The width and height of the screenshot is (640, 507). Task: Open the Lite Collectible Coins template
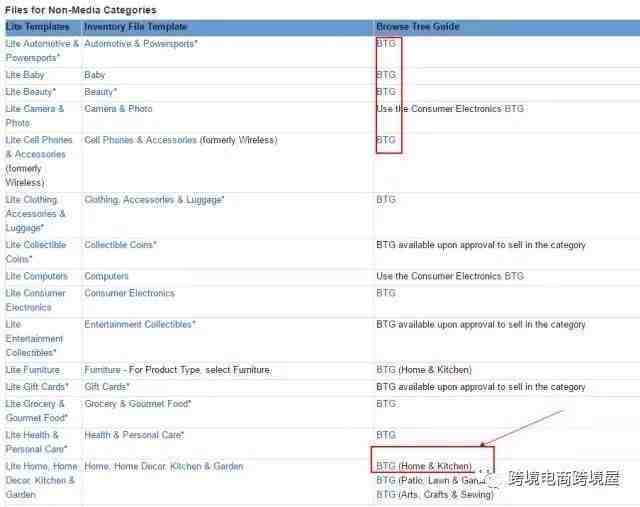tap(36, 252)
